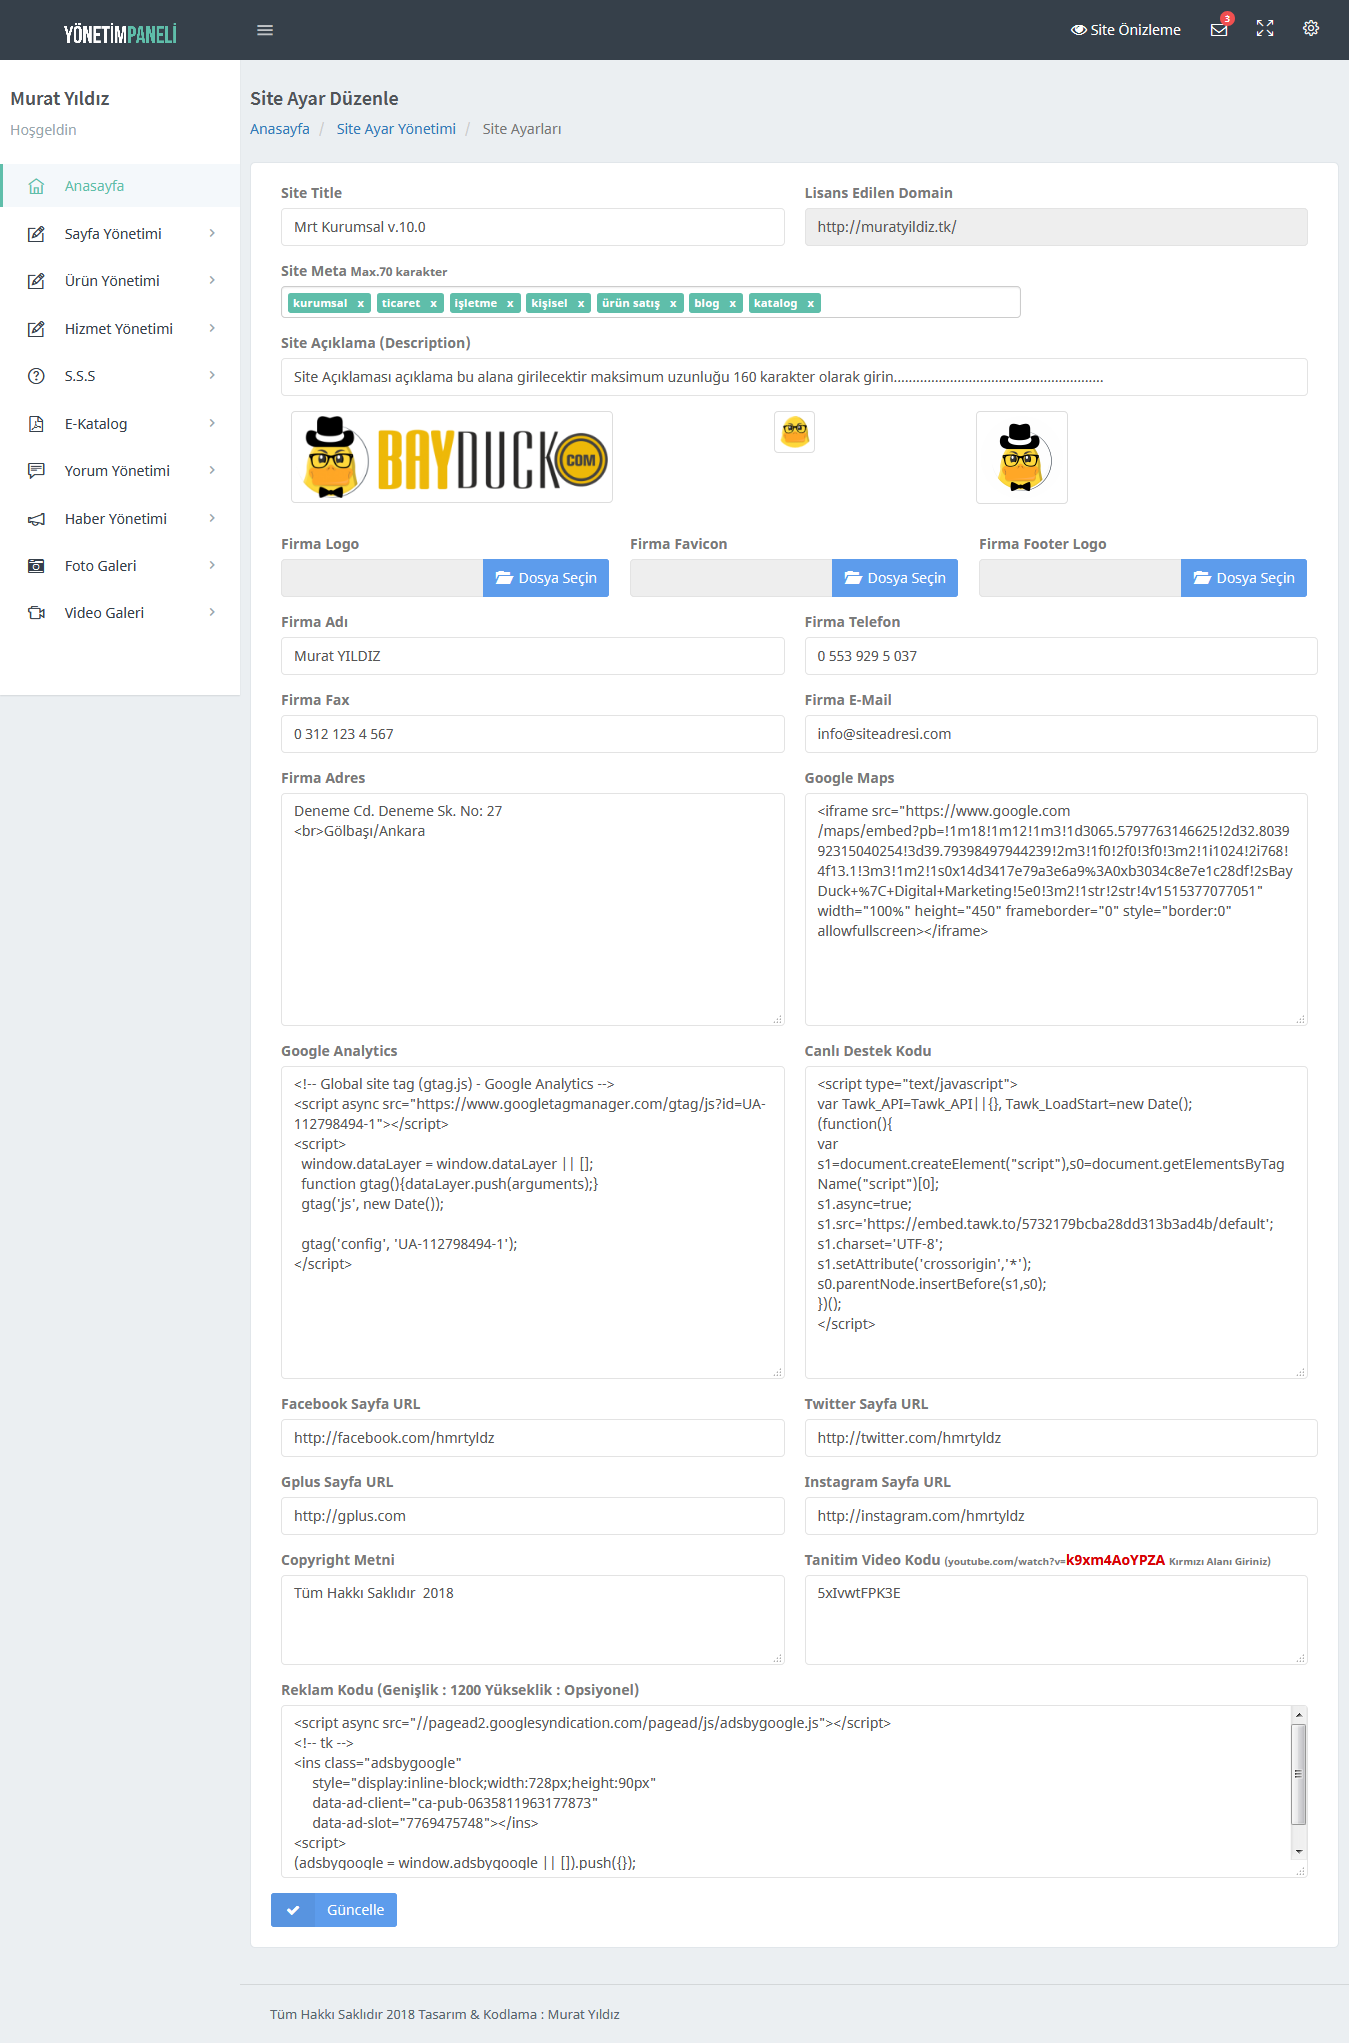Click the YÖNETİMPANELİ logo in header
The width and height of the screenshot is (1349, 2043).
click(120, 34)
